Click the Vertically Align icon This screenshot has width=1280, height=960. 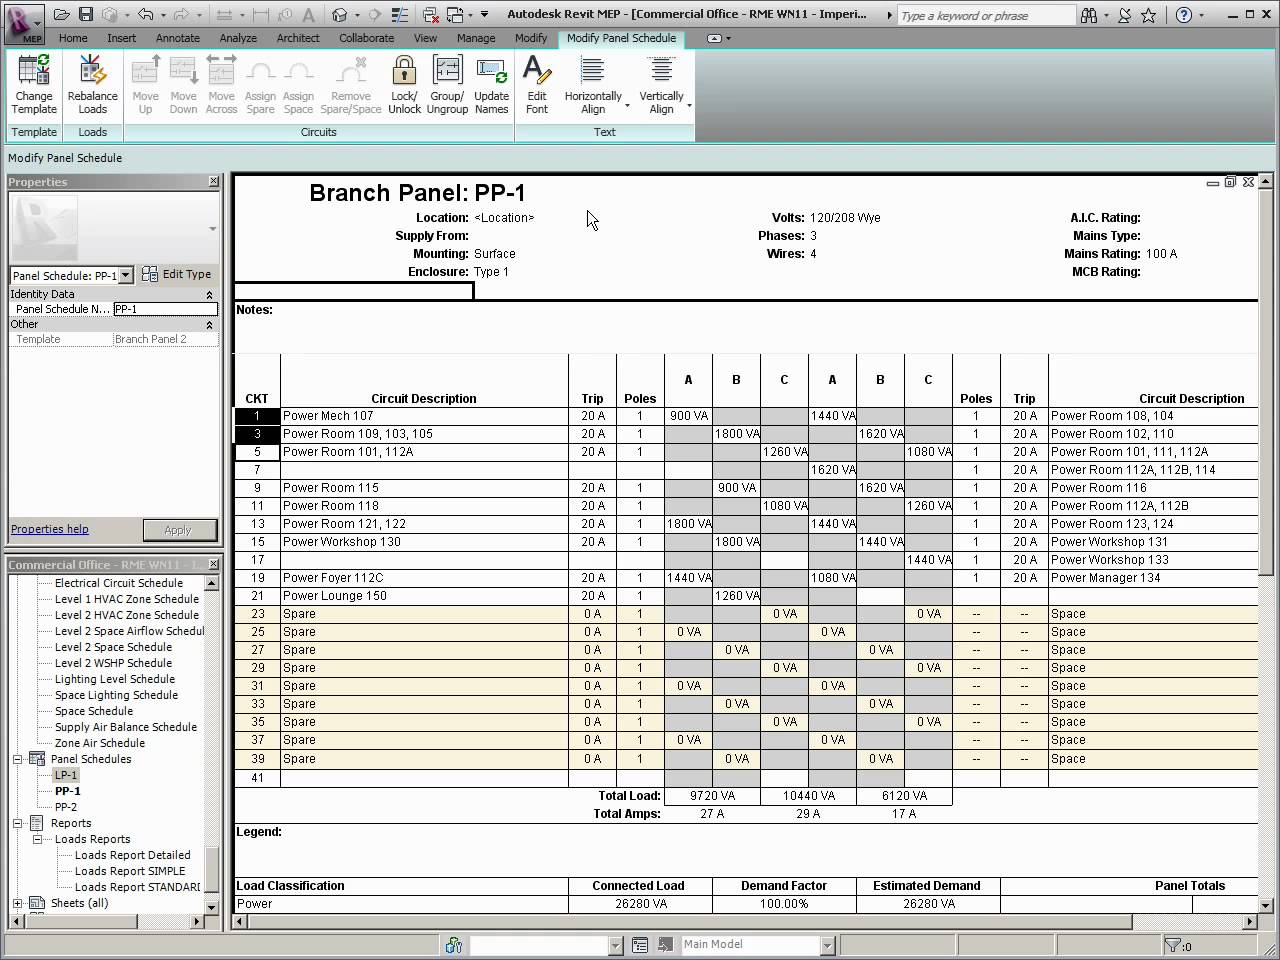(661, 72)
